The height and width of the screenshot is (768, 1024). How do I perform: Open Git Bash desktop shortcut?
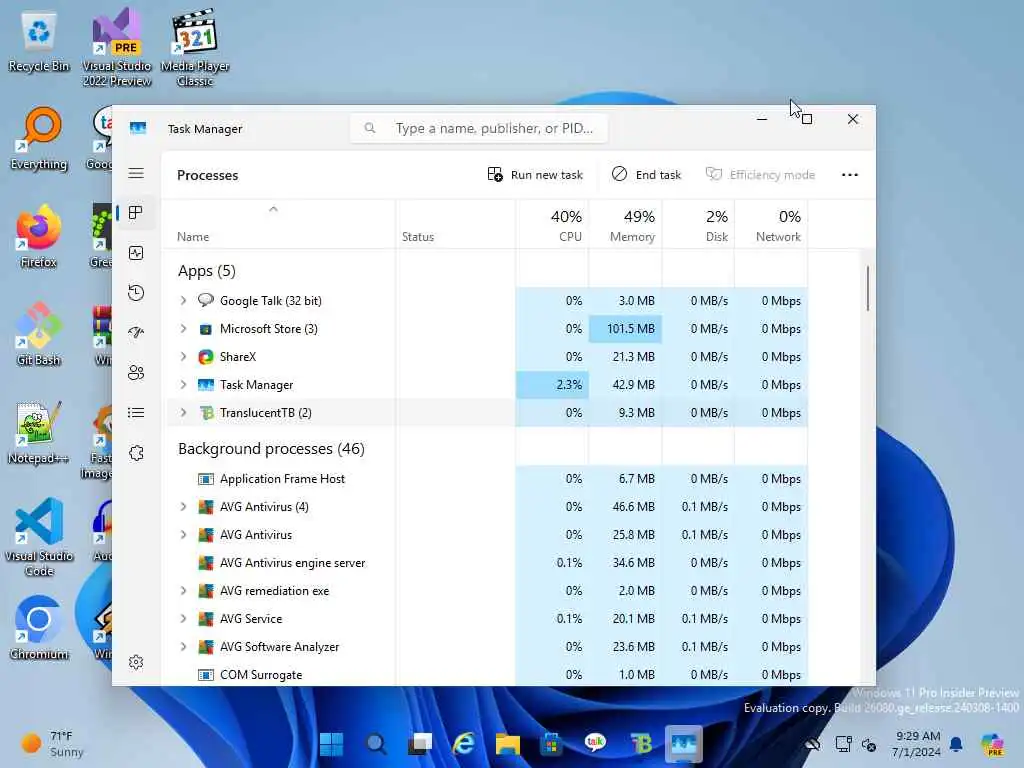pyautogui.click(x=39, y=334)
